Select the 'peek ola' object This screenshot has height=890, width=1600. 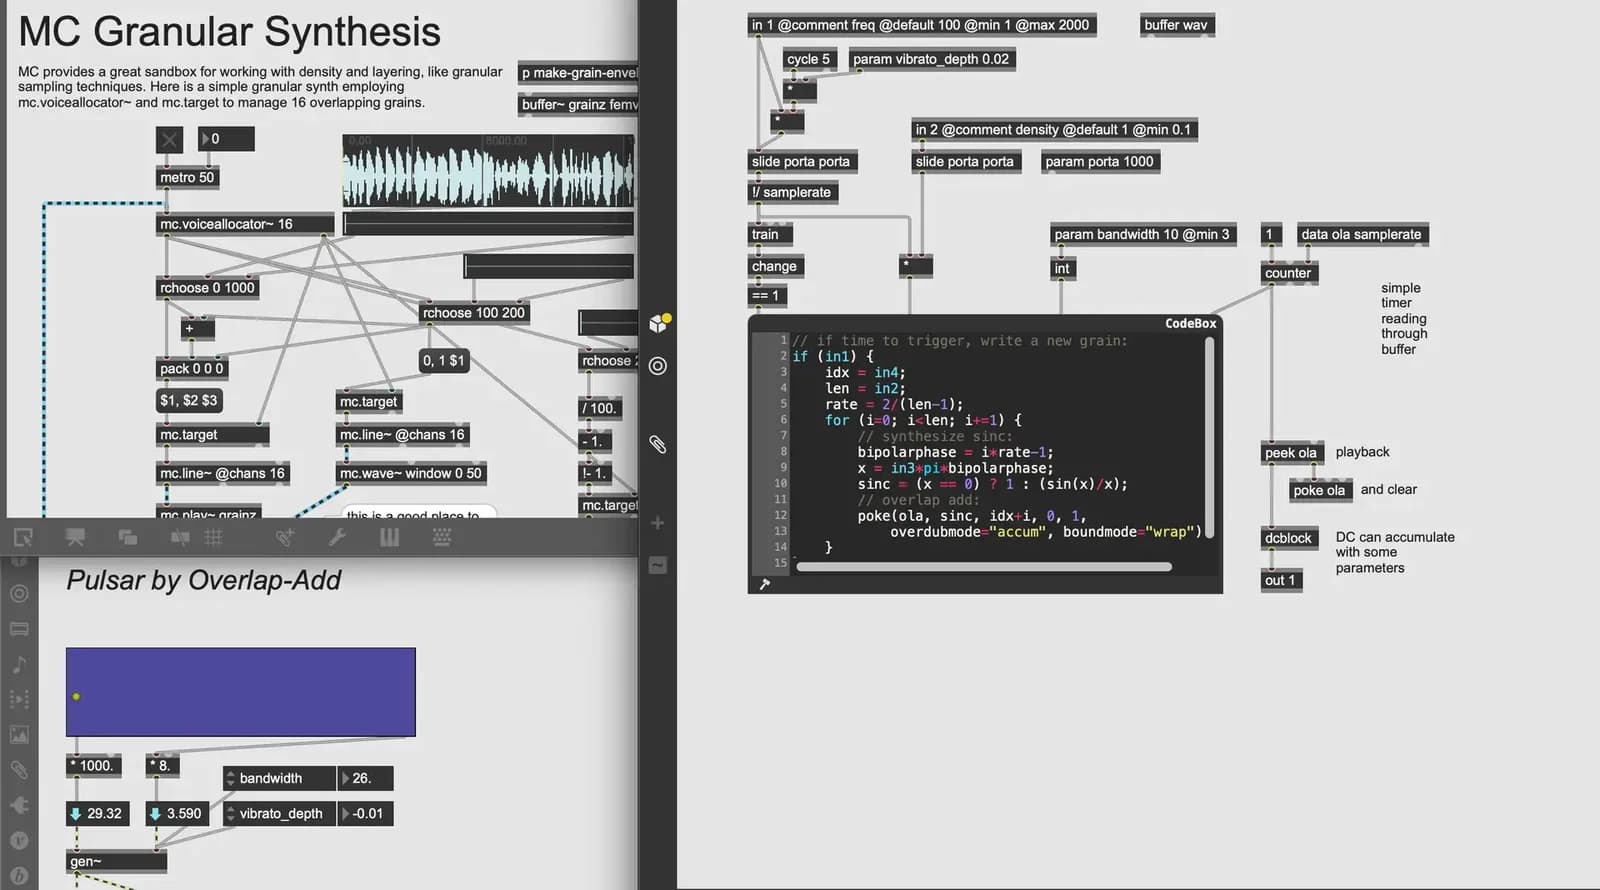click(1292, 453)
